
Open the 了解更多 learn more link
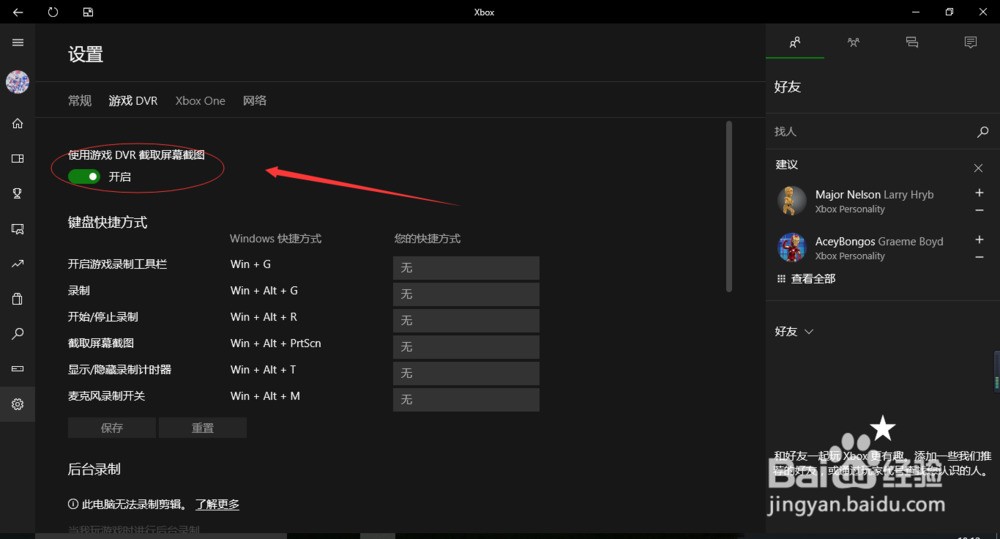(217, 505)
